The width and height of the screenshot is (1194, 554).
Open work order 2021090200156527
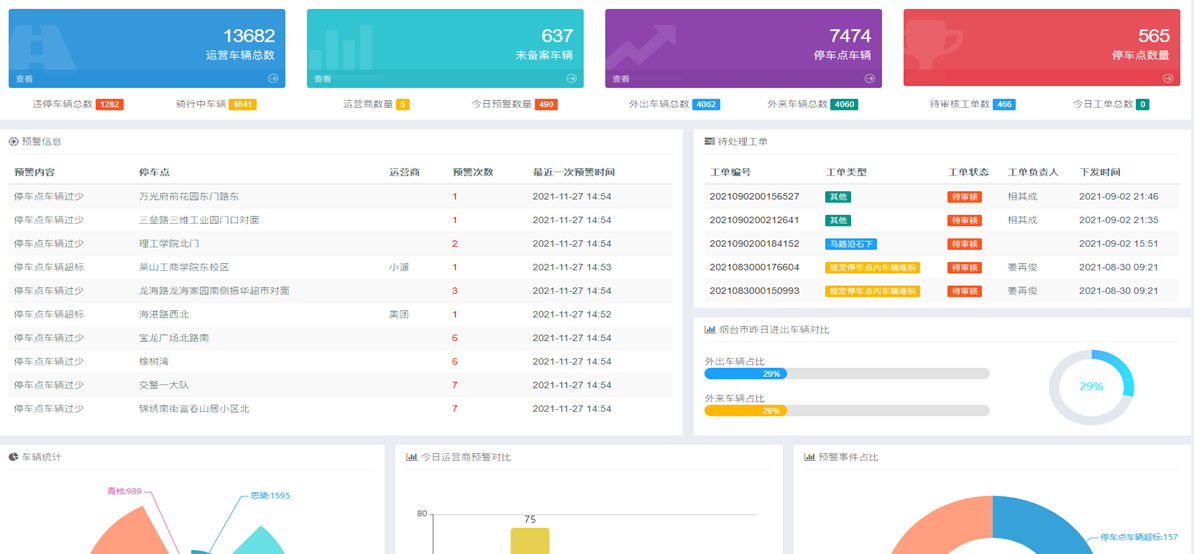[754, 196]
